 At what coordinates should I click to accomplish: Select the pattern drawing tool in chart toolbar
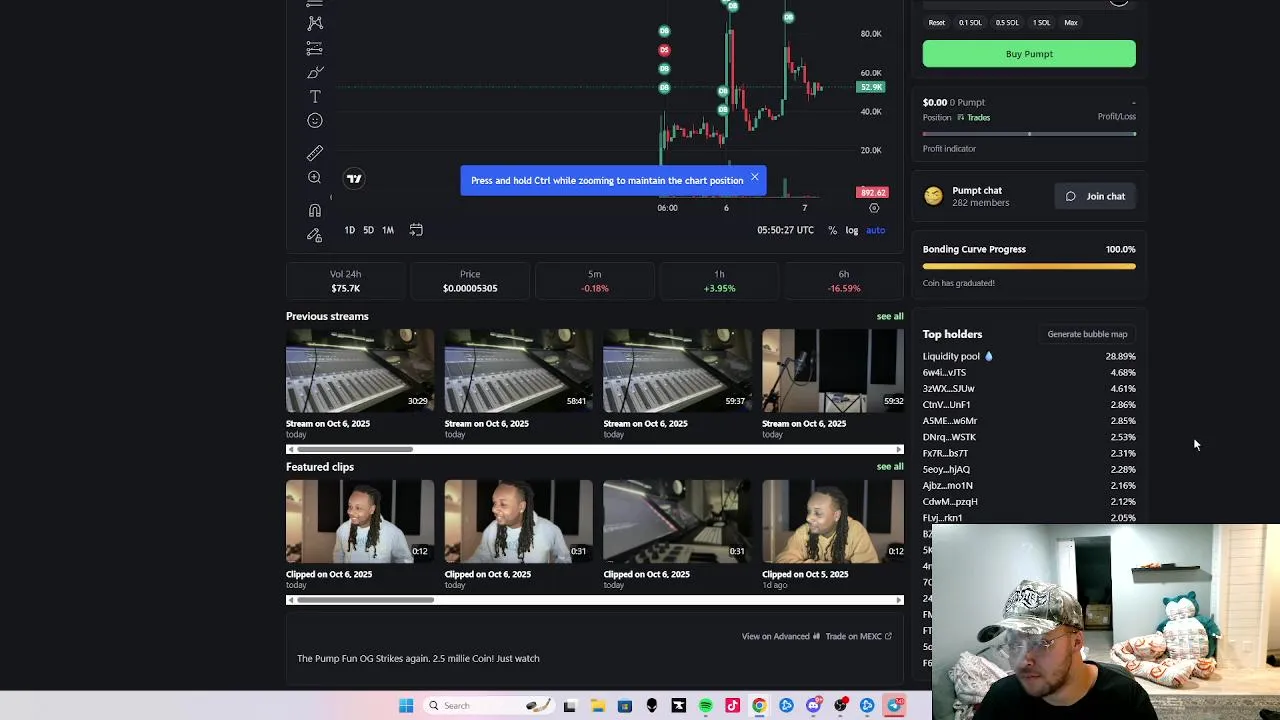coord(315,22)
